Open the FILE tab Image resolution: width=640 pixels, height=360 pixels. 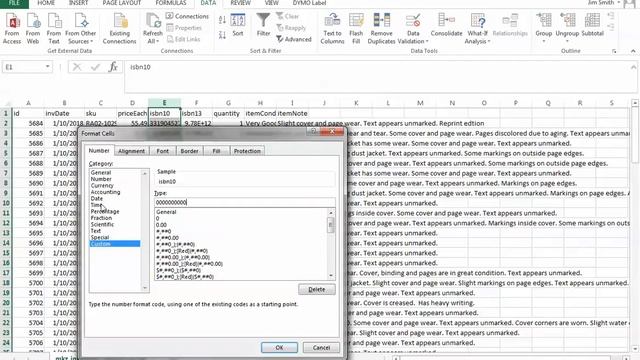pyautogui.click(x=14, y=3)
